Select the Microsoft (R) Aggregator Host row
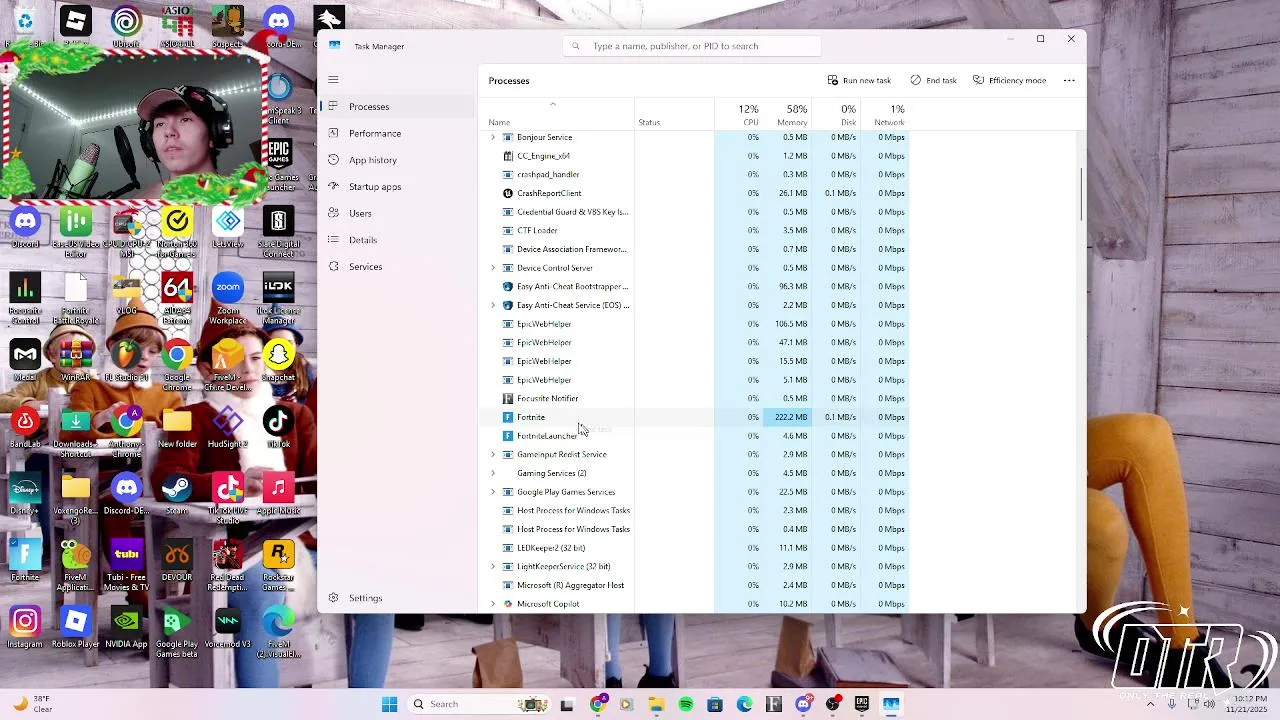 point(695,585)
